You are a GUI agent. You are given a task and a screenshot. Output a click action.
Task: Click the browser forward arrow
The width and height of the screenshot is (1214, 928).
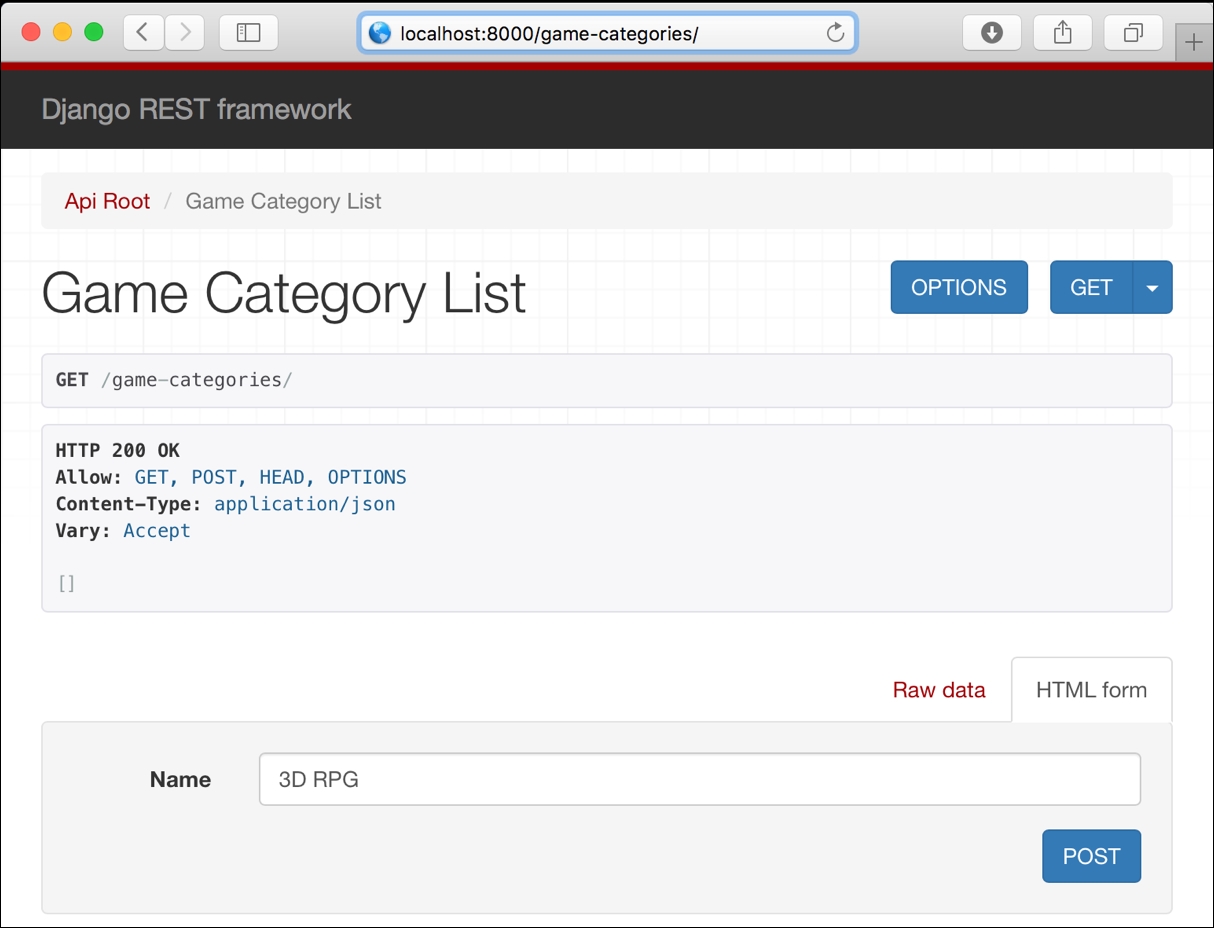point(185,33)
